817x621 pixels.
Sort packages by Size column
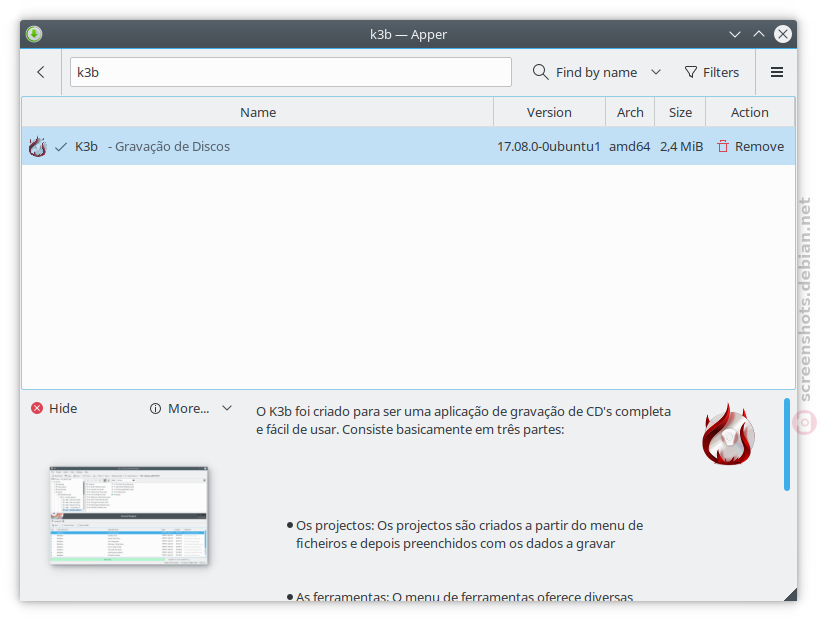[x=680, y=112]
